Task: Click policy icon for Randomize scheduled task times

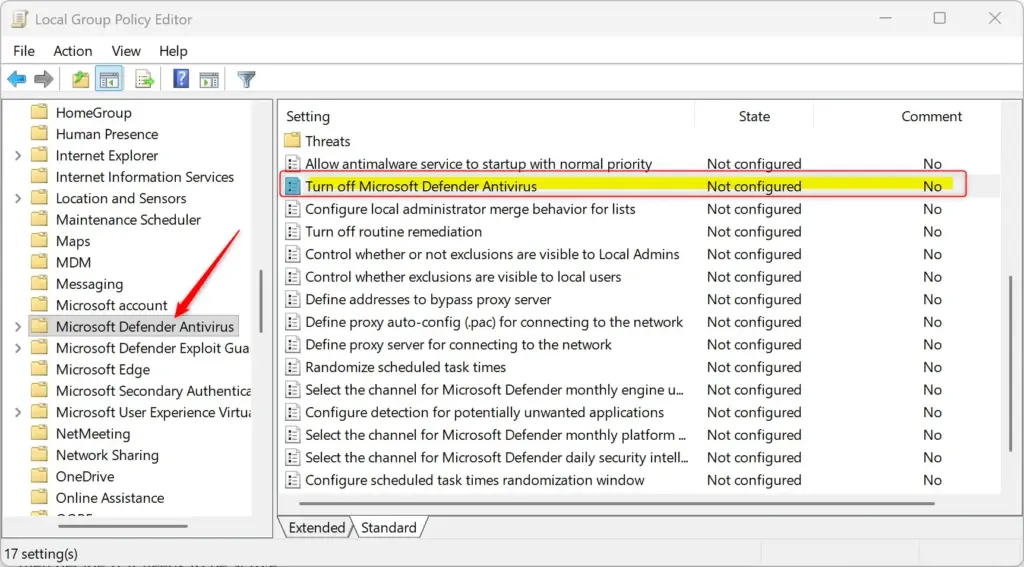Action: pos(293,367)
